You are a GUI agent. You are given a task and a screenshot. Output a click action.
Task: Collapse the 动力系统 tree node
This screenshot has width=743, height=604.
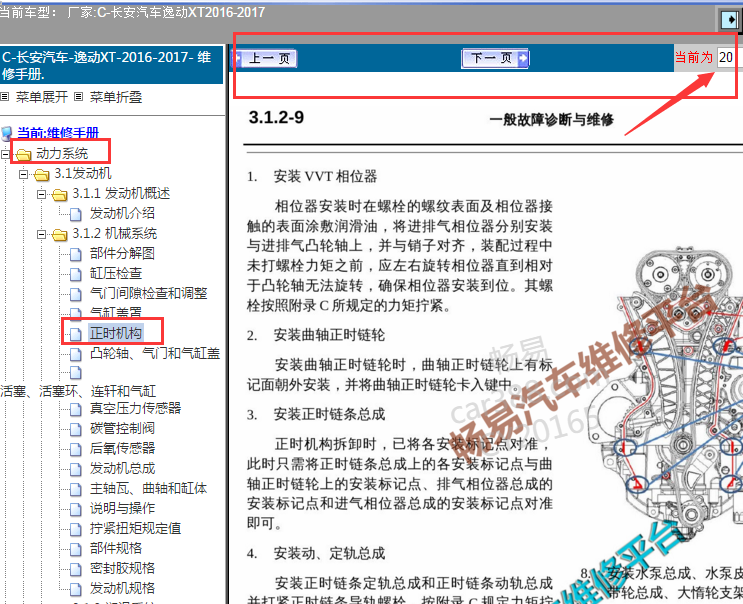point(5,153)
